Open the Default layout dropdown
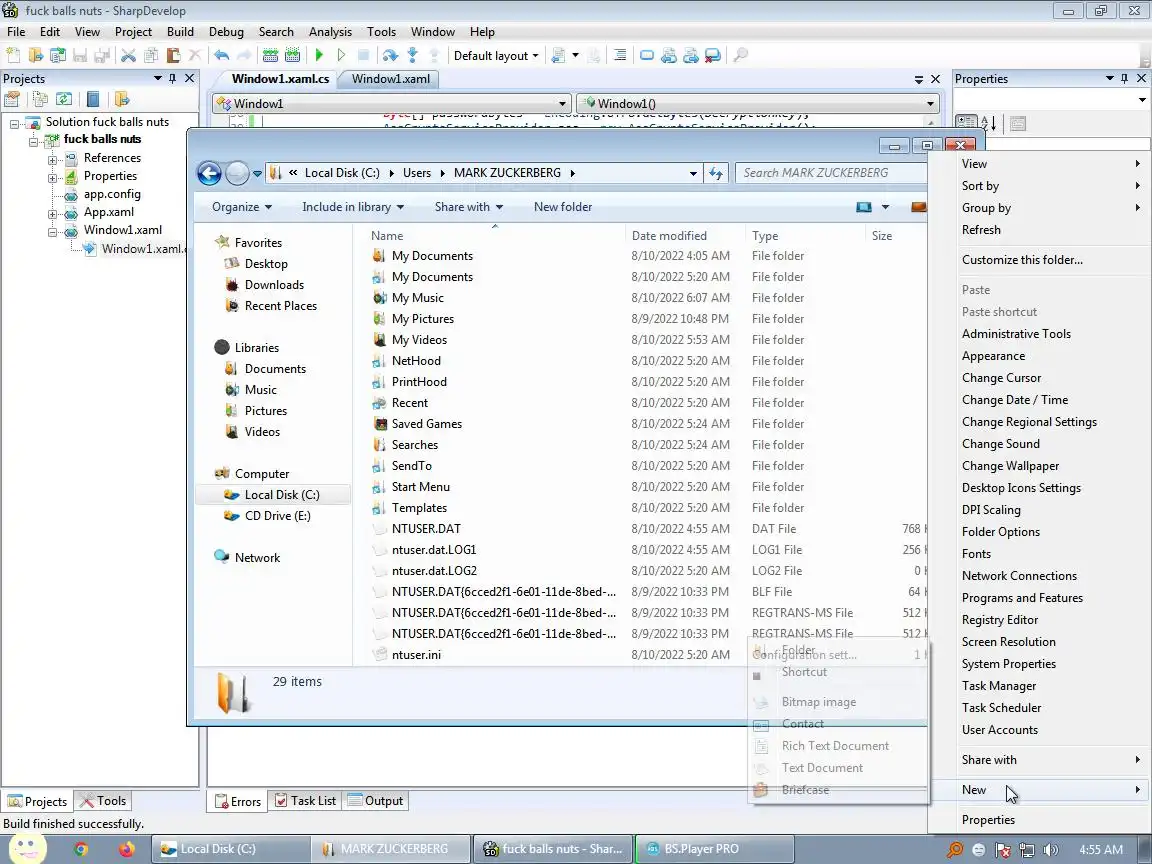This screenshot has height=864, width=1152. pyautogui.click(x=496, y=55)
